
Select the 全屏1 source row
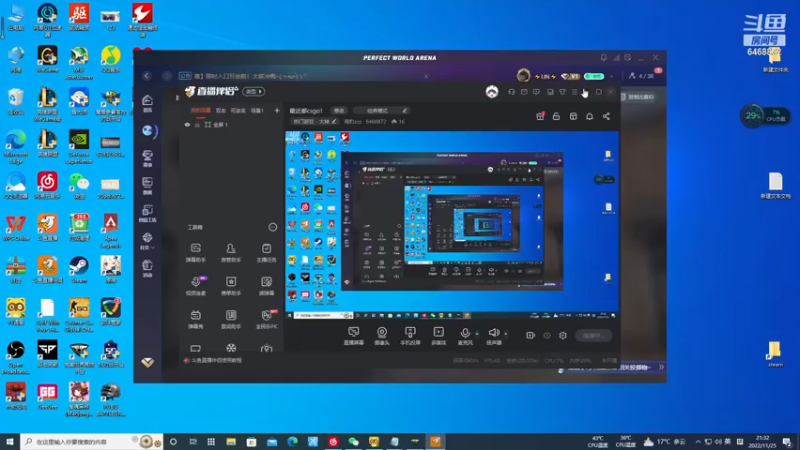point(231,124)
